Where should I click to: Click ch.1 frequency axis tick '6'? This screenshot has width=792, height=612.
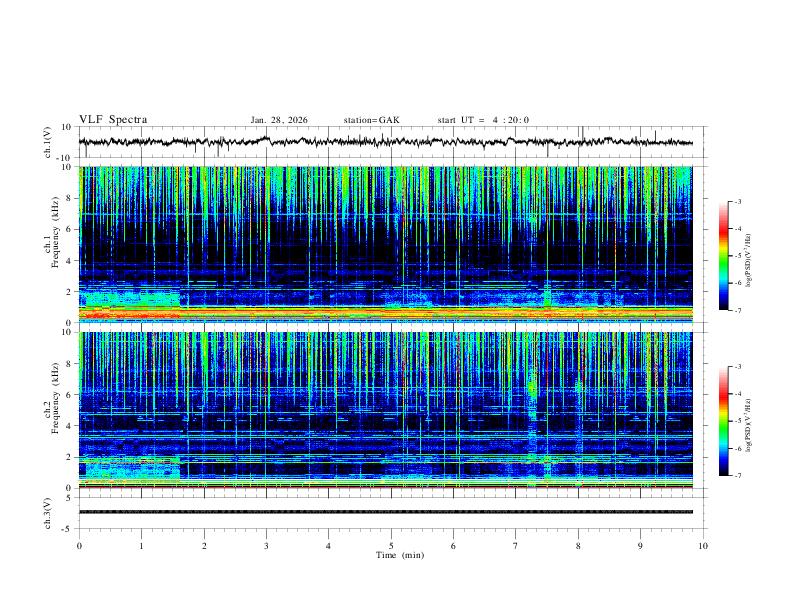[69, 229]
